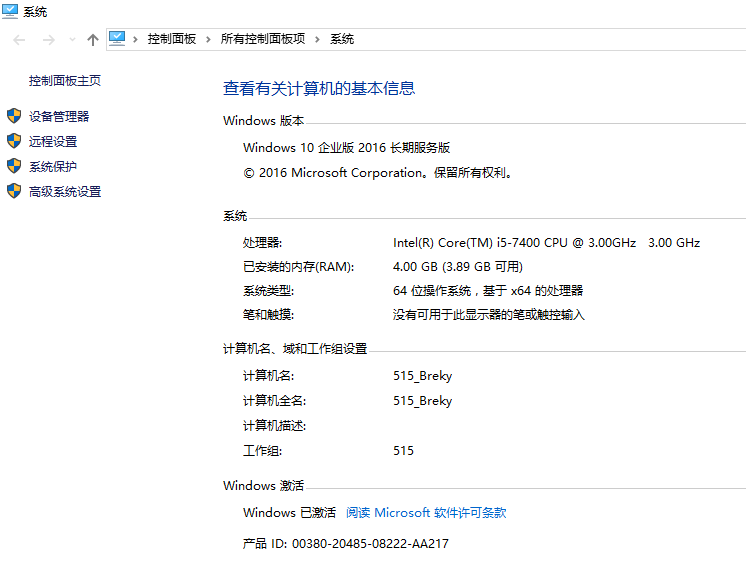This screenshot has width=746, height=569.
Task: Click shield icon beside 高级系统设置
Action: tap(14, 191)
